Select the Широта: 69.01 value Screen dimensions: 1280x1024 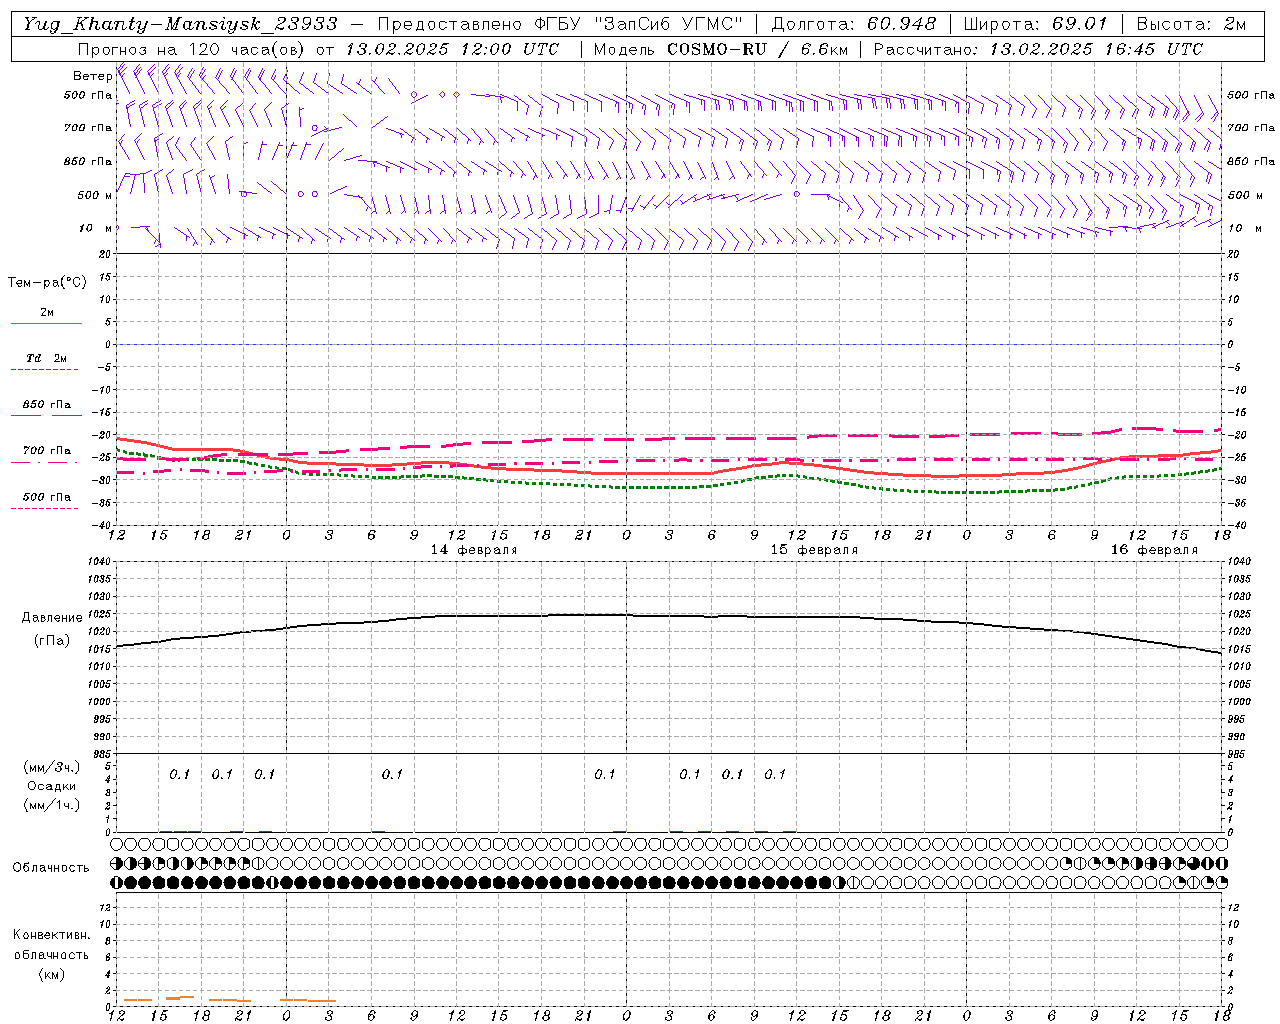1036,24
